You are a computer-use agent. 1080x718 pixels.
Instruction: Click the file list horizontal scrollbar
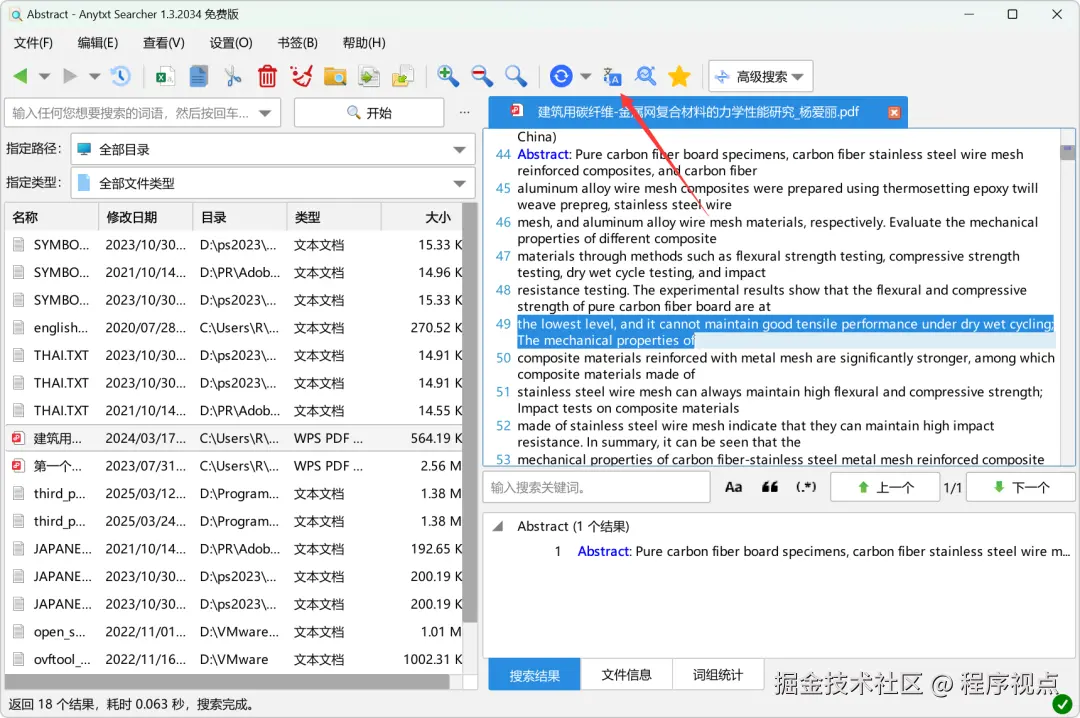tap(227, 681)
